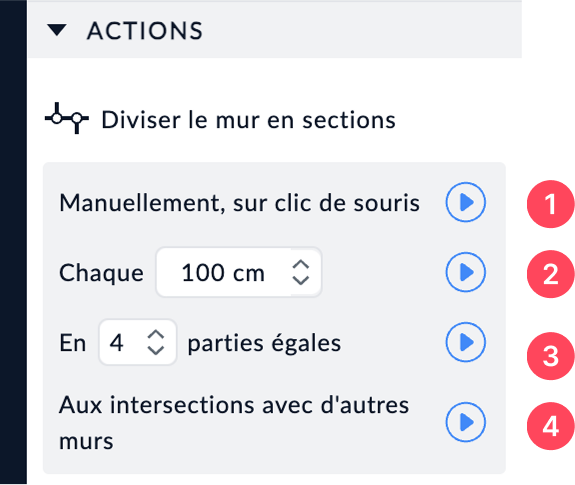Click red annotation badge number 1
Screen dimensions: 575x485
pos(550,204)
